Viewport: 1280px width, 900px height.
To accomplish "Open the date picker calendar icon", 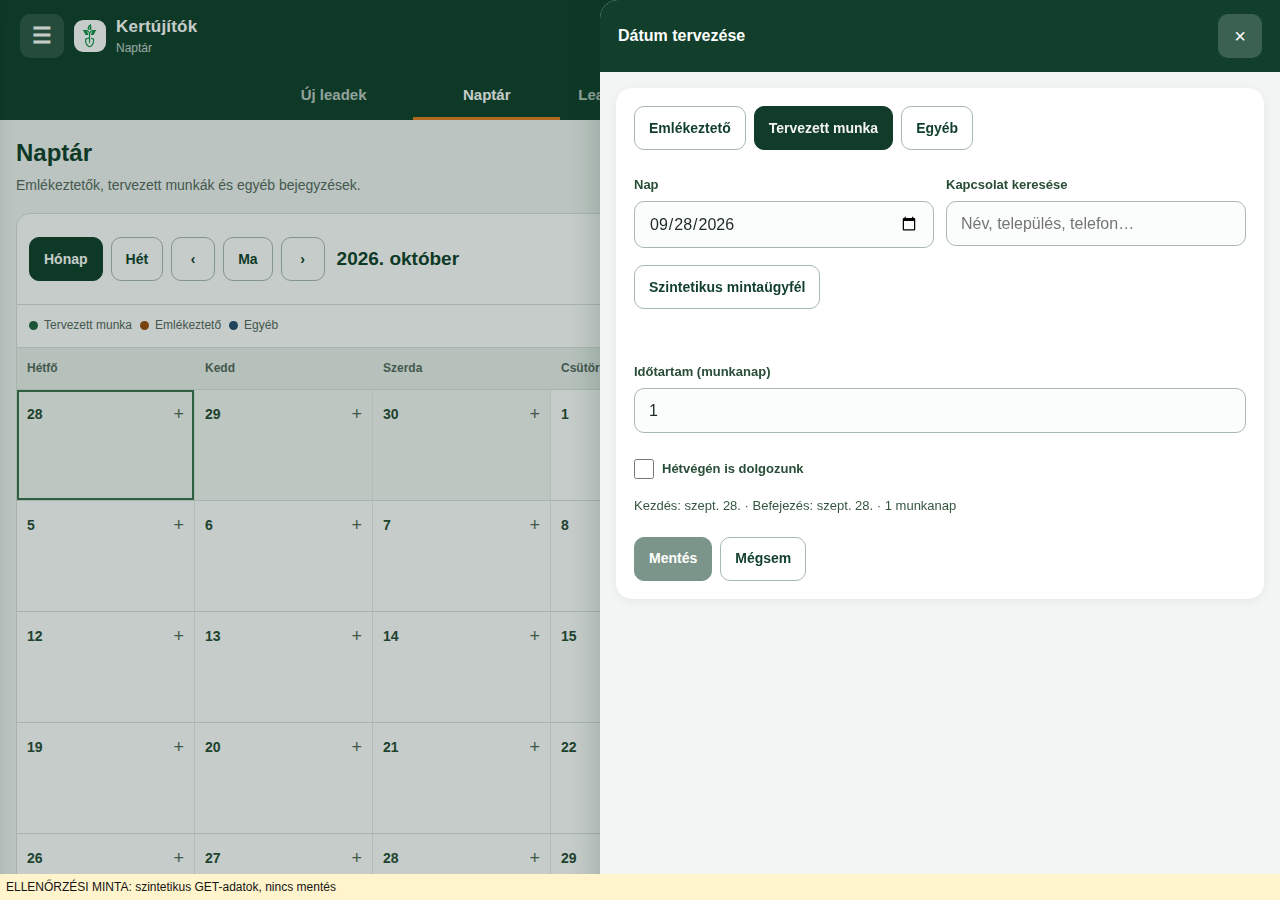I will [x=909, y=224].
